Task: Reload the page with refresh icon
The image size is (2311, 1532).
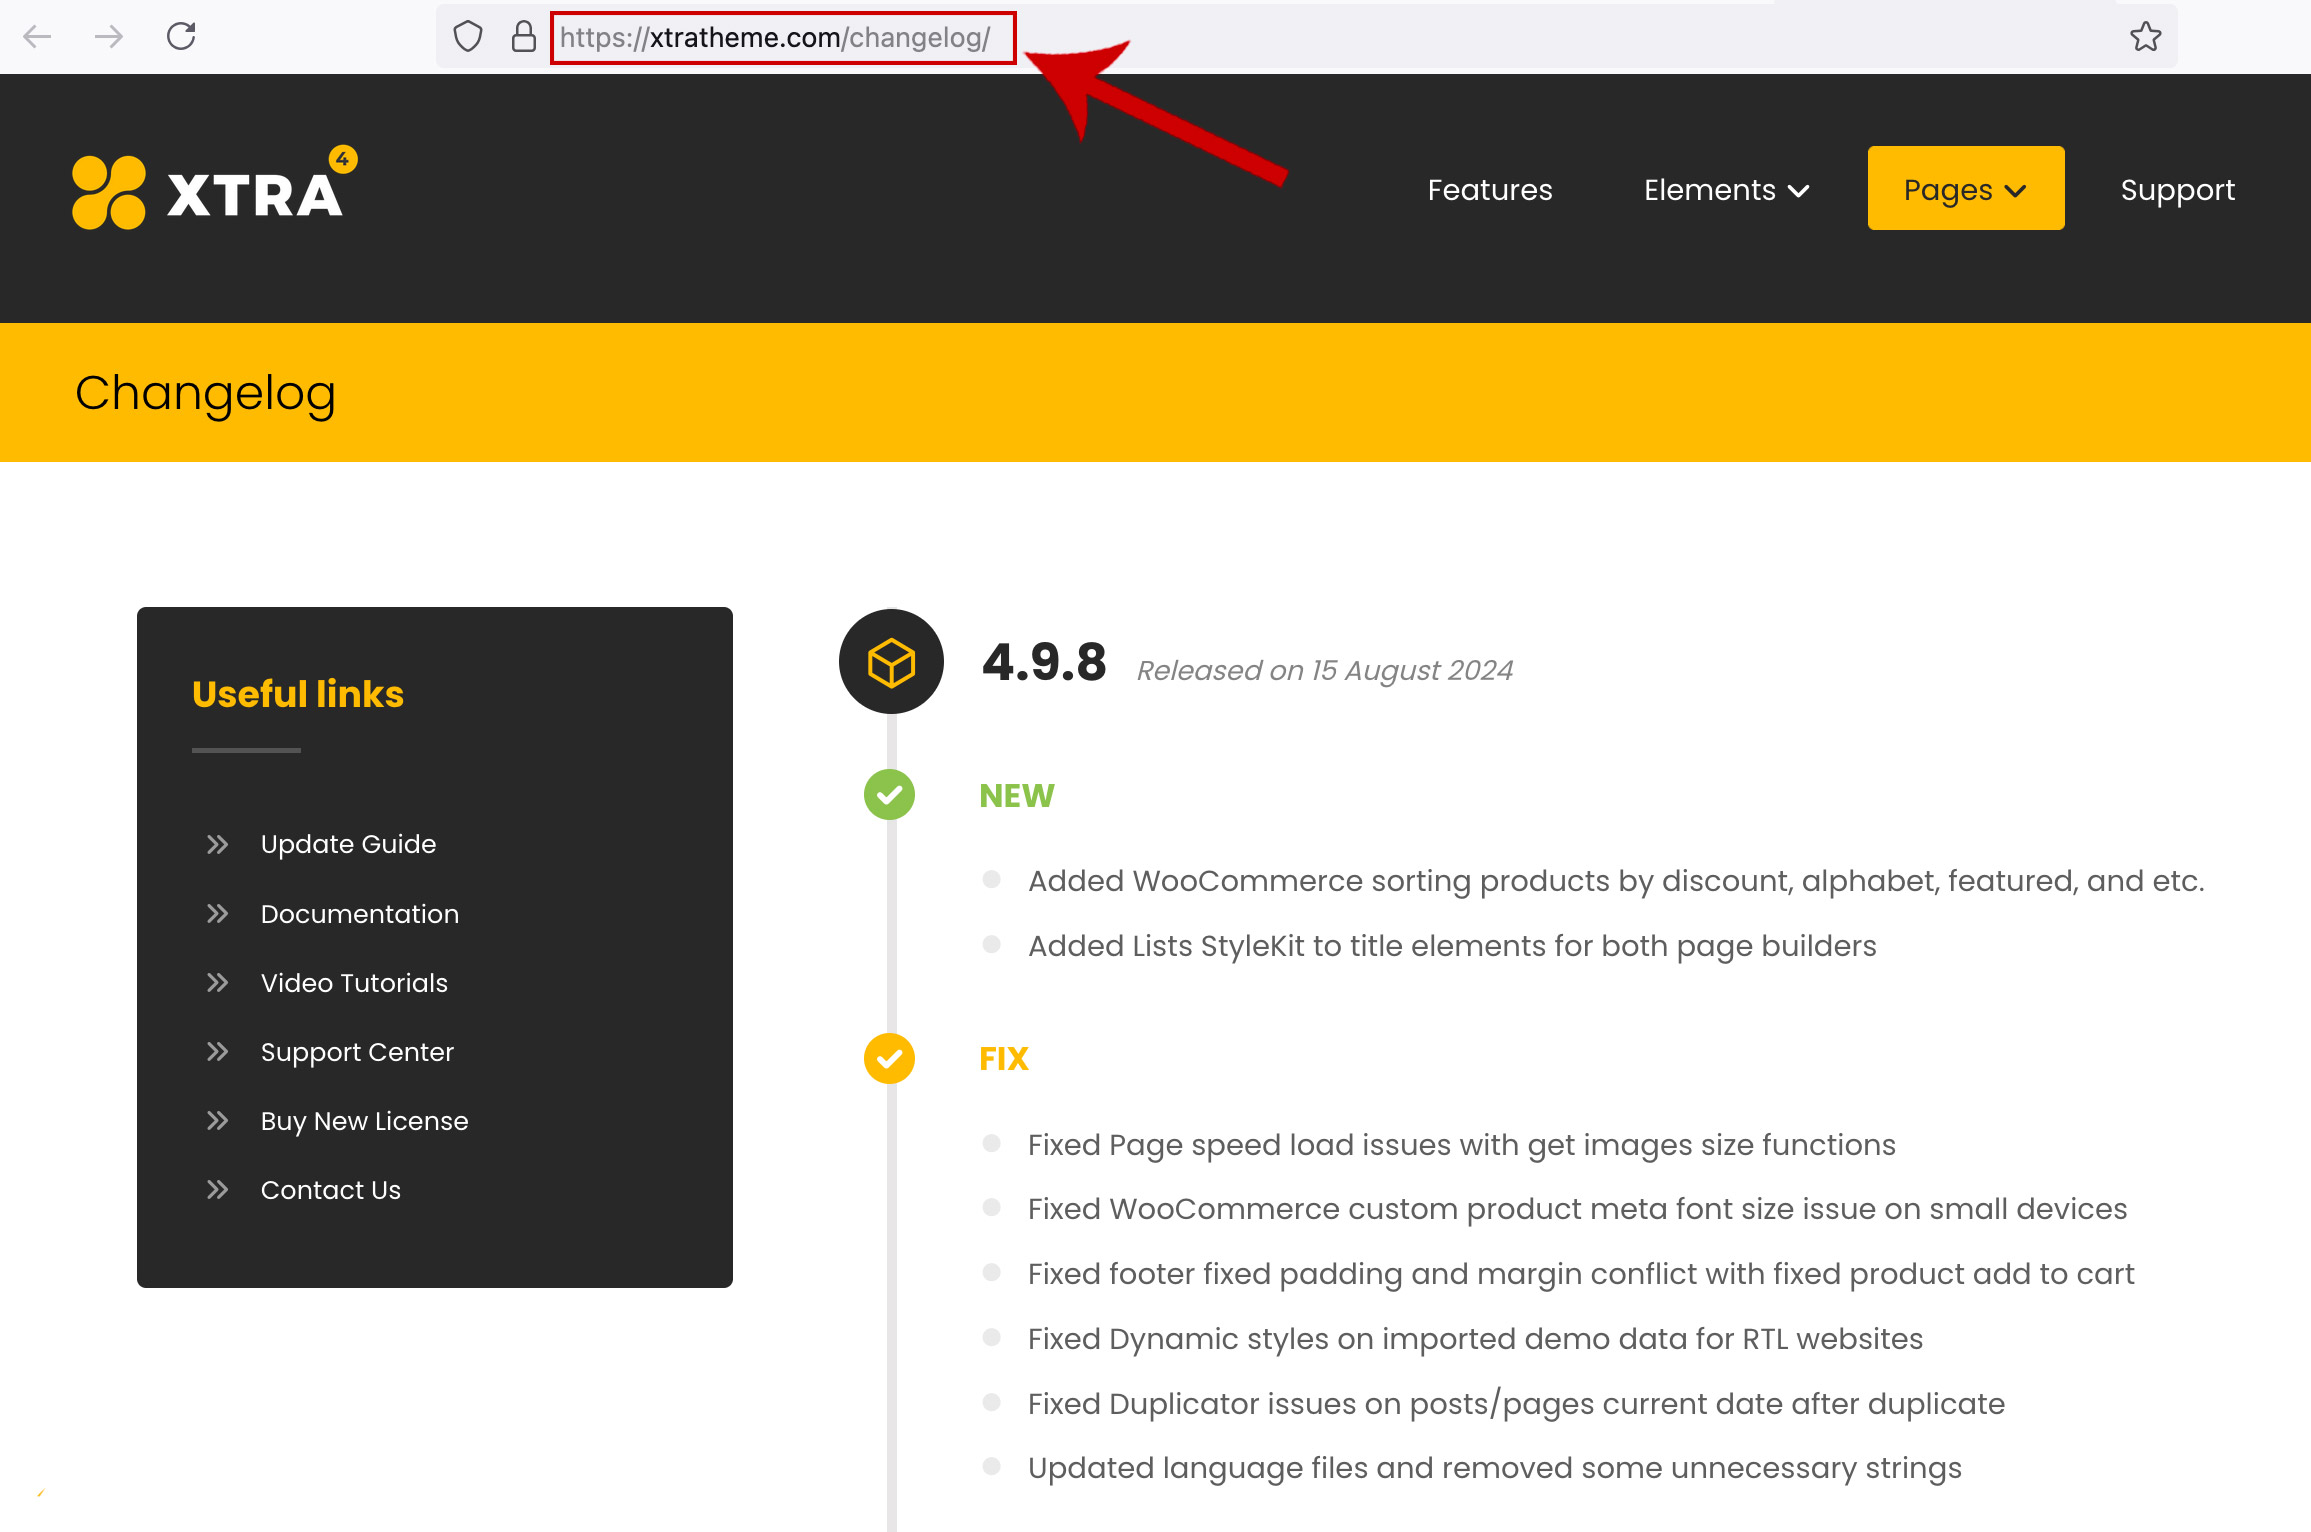Action: coord(181,37)
